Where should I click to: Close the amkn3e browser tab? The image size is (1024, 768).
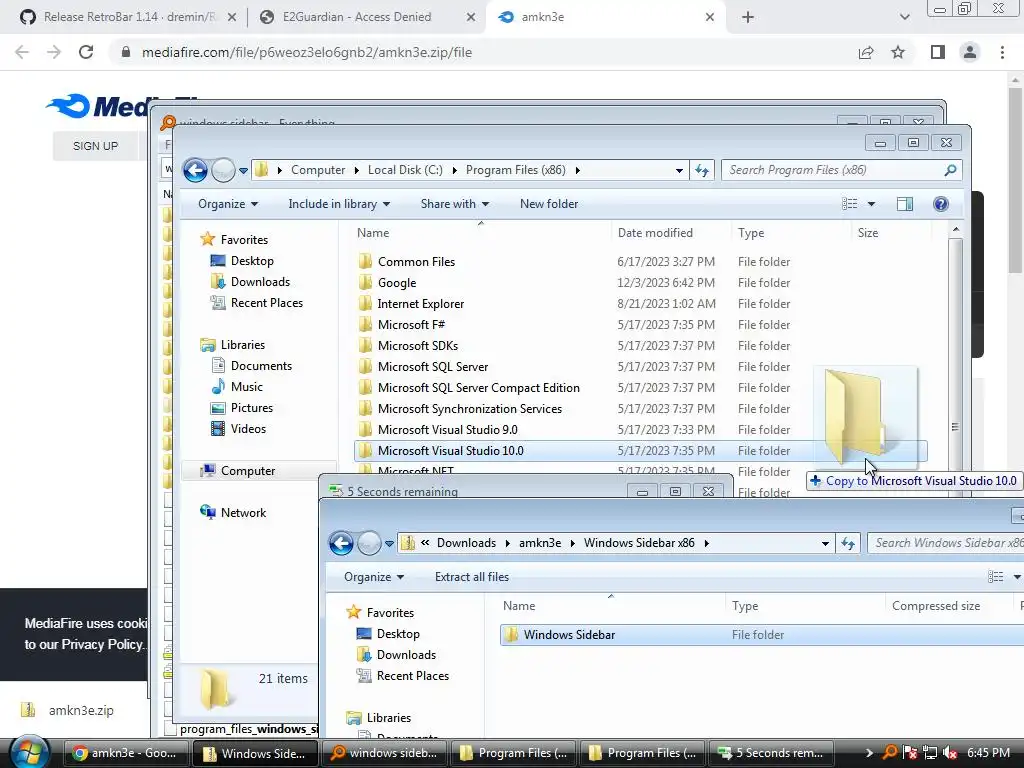pos(710,17)
